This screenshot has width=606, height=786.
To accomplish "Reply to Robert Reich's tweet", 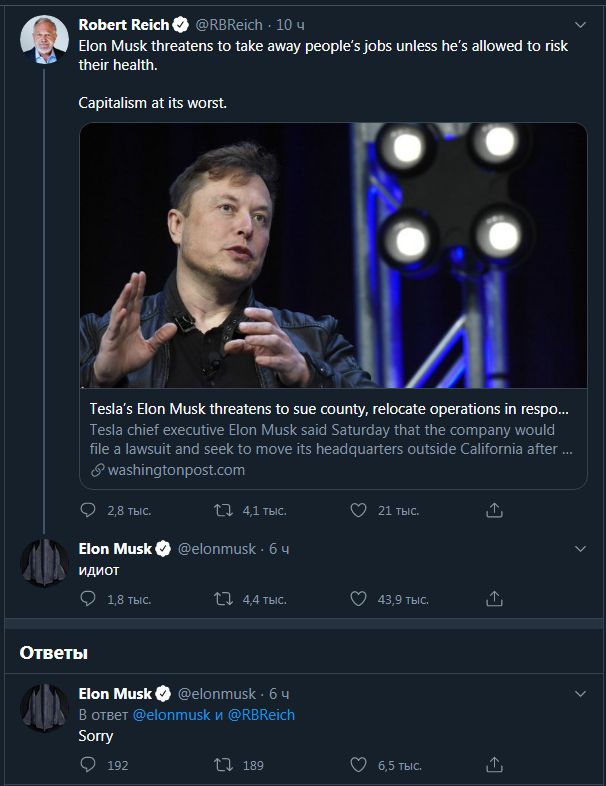I will [x=88, y=510].
